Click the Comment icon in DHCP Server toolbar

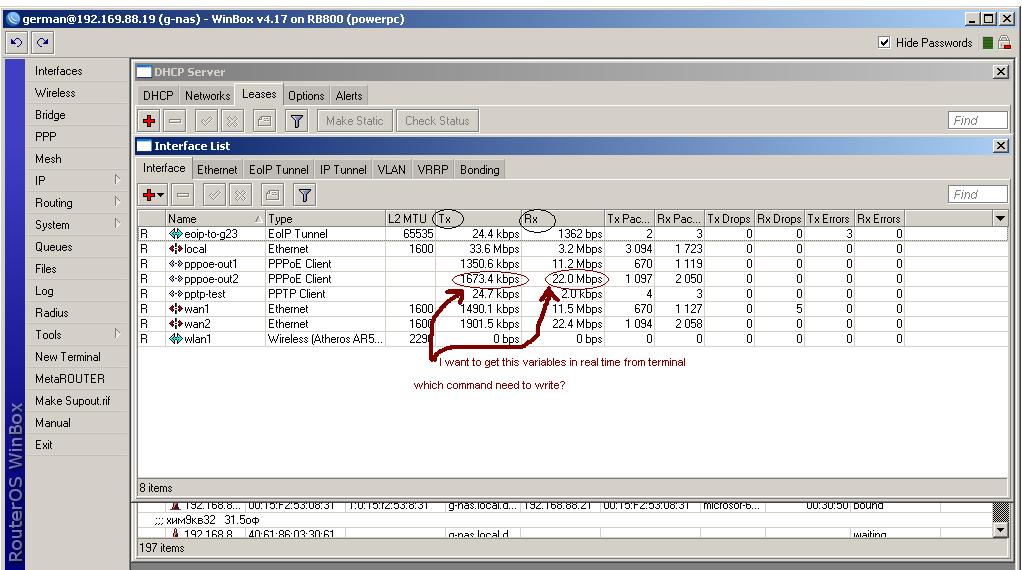tap(264, 121)
